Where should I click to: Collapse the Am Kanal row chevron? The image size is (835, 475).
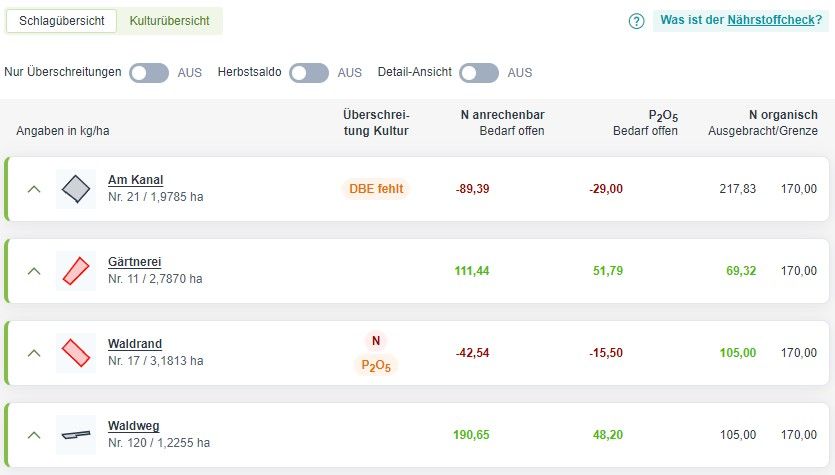pos(34,189)
